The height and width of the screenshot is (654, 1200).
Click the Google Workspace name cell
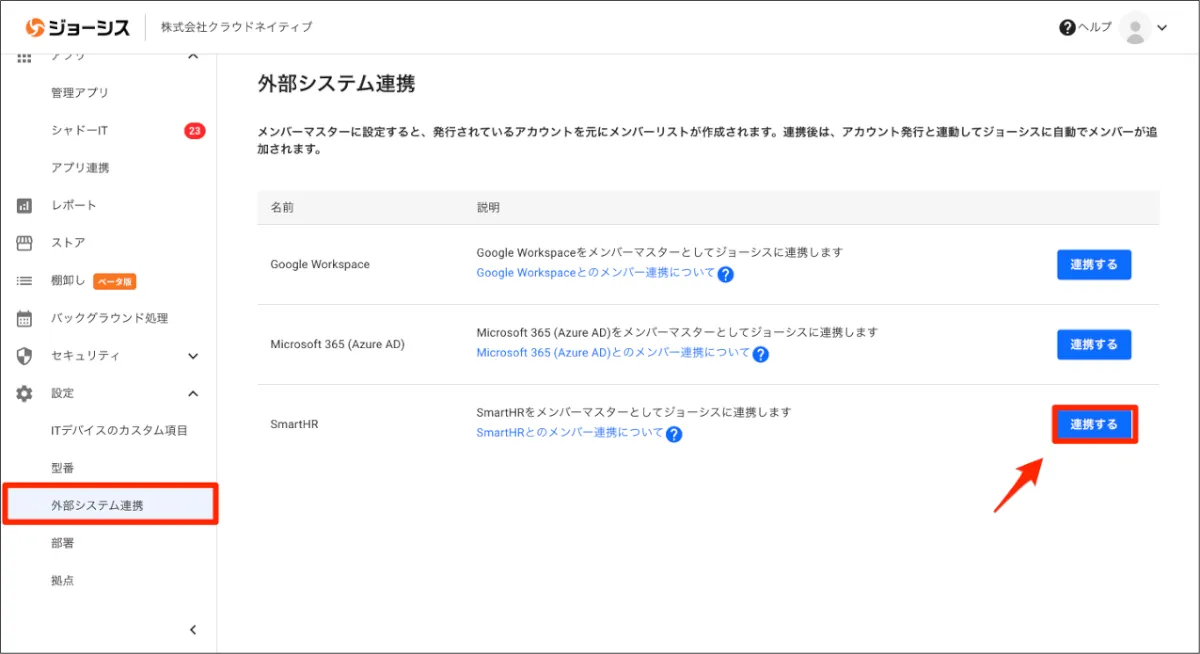[320, 265]
